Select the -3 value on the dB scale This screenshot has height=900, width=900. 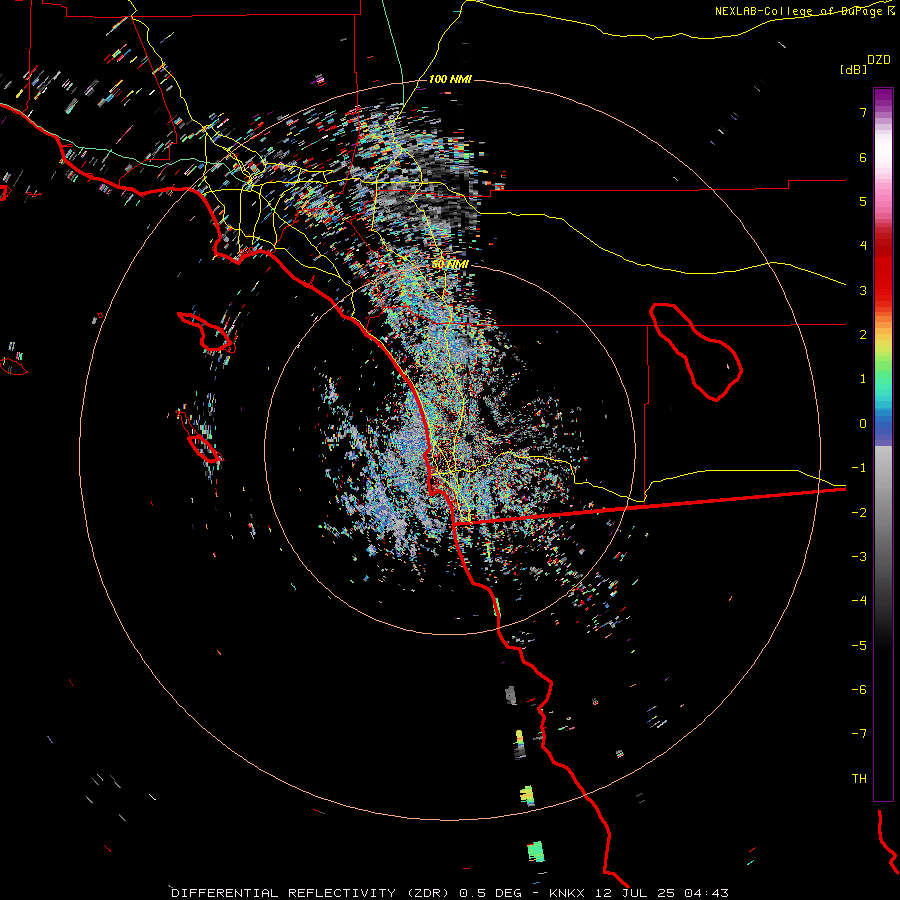(859, 557)
